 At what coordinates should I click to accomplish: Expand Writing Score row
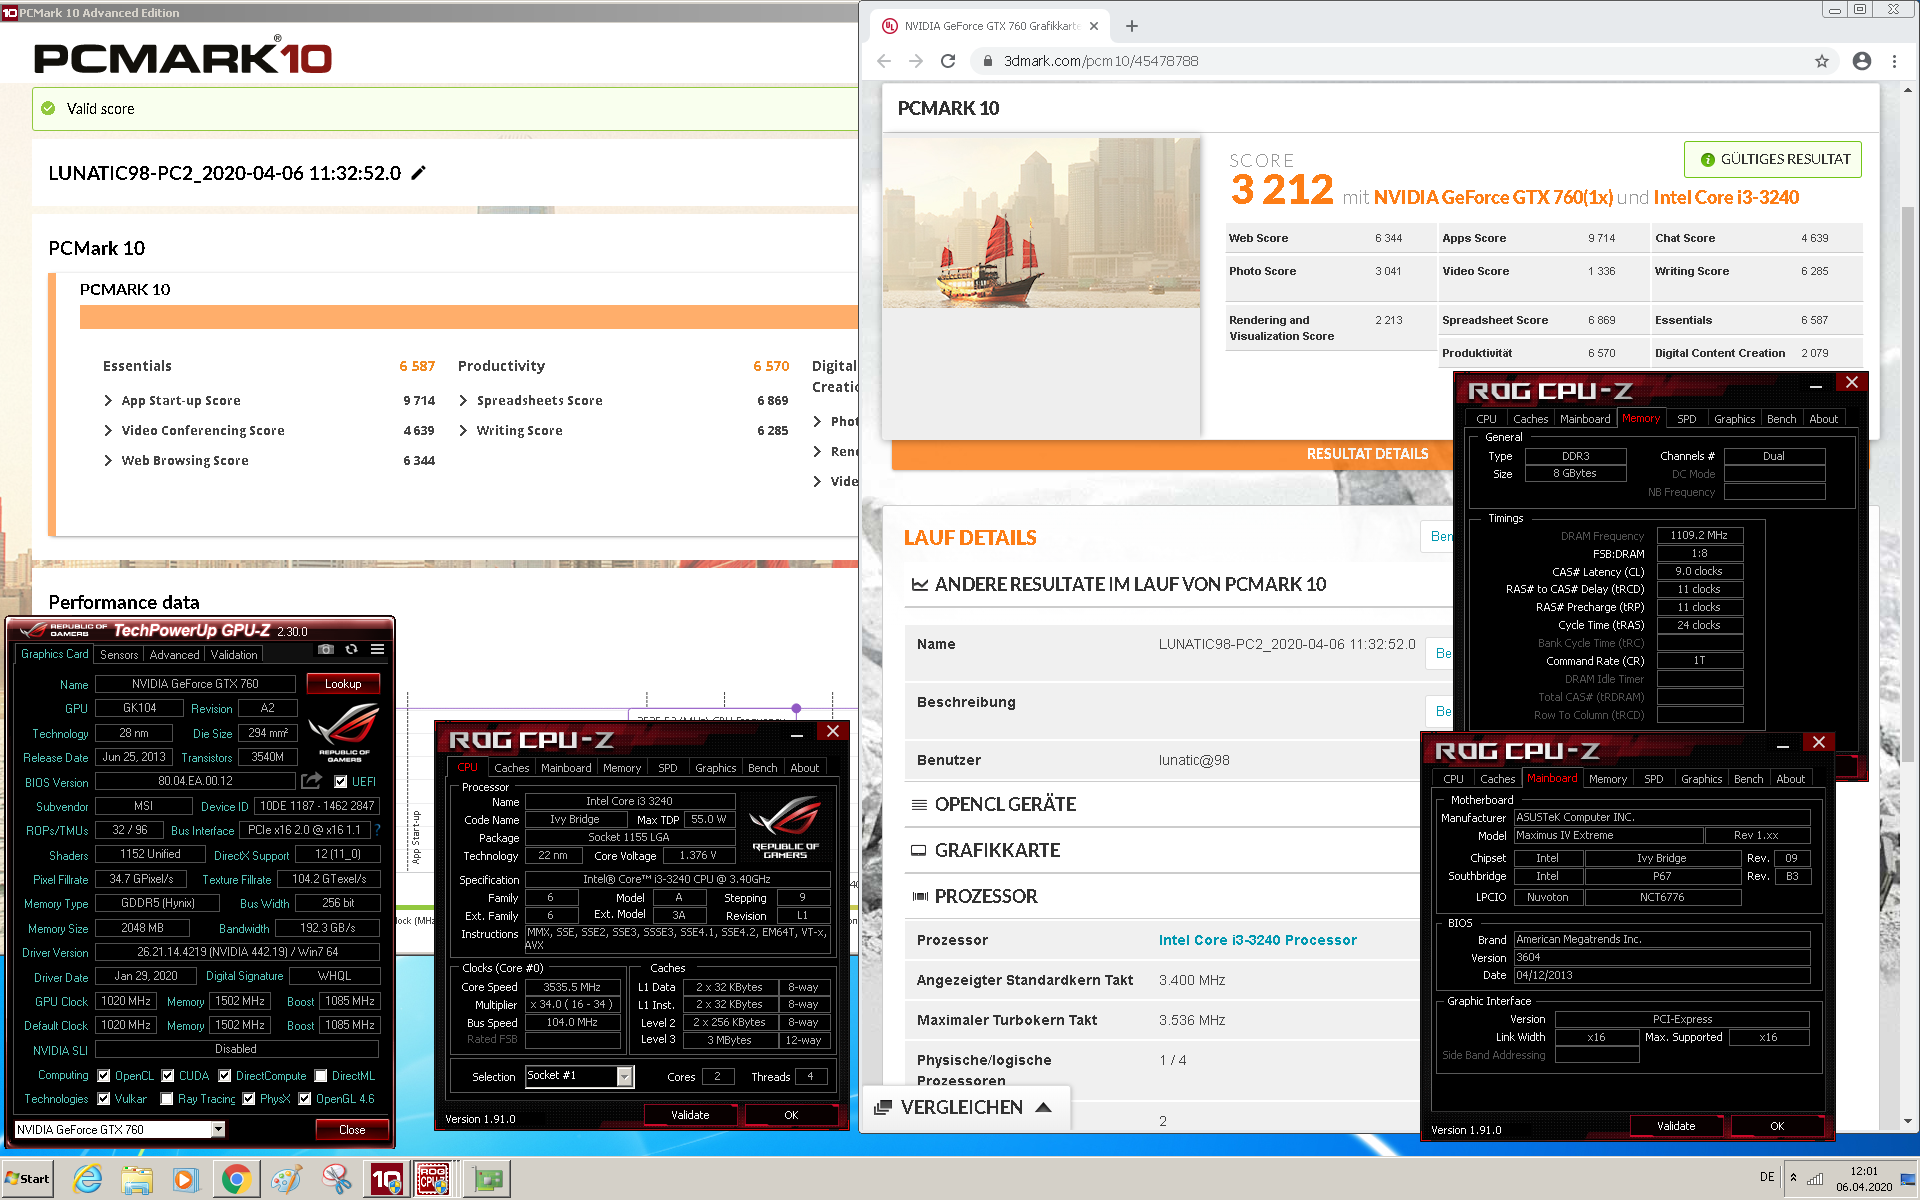tap(463, 431)
